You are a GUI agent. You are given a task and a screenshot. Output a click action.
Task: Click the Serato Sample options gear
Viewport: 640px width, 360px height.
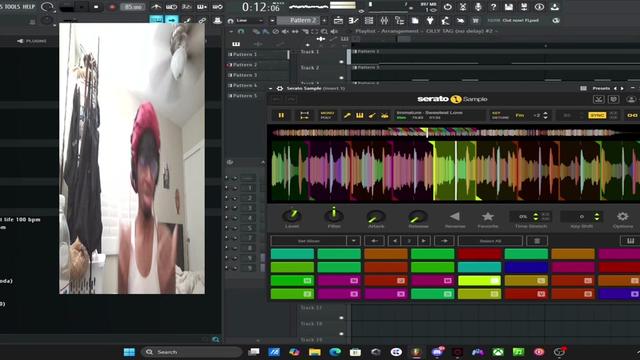(622, 216)
